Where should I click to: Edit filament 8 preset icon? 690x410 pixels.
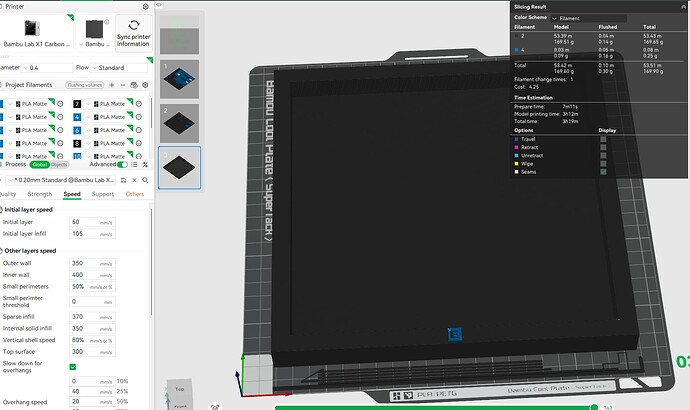tap(139, 143)
